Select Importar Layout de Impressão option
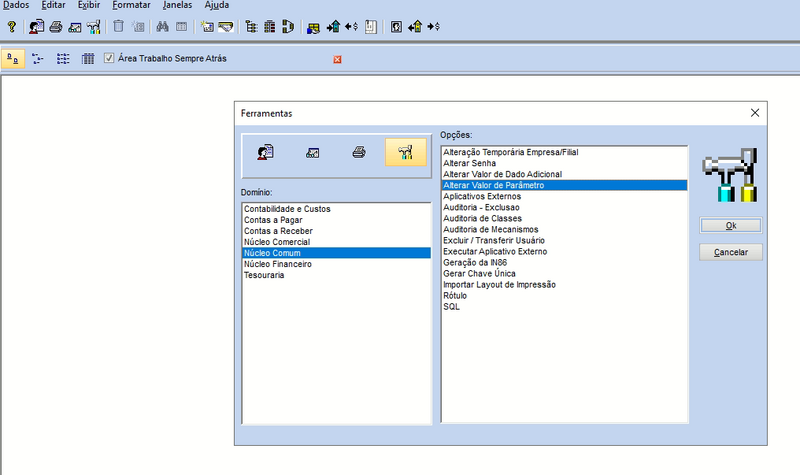Viewport: 800px width, 475px height. [564, 285]
